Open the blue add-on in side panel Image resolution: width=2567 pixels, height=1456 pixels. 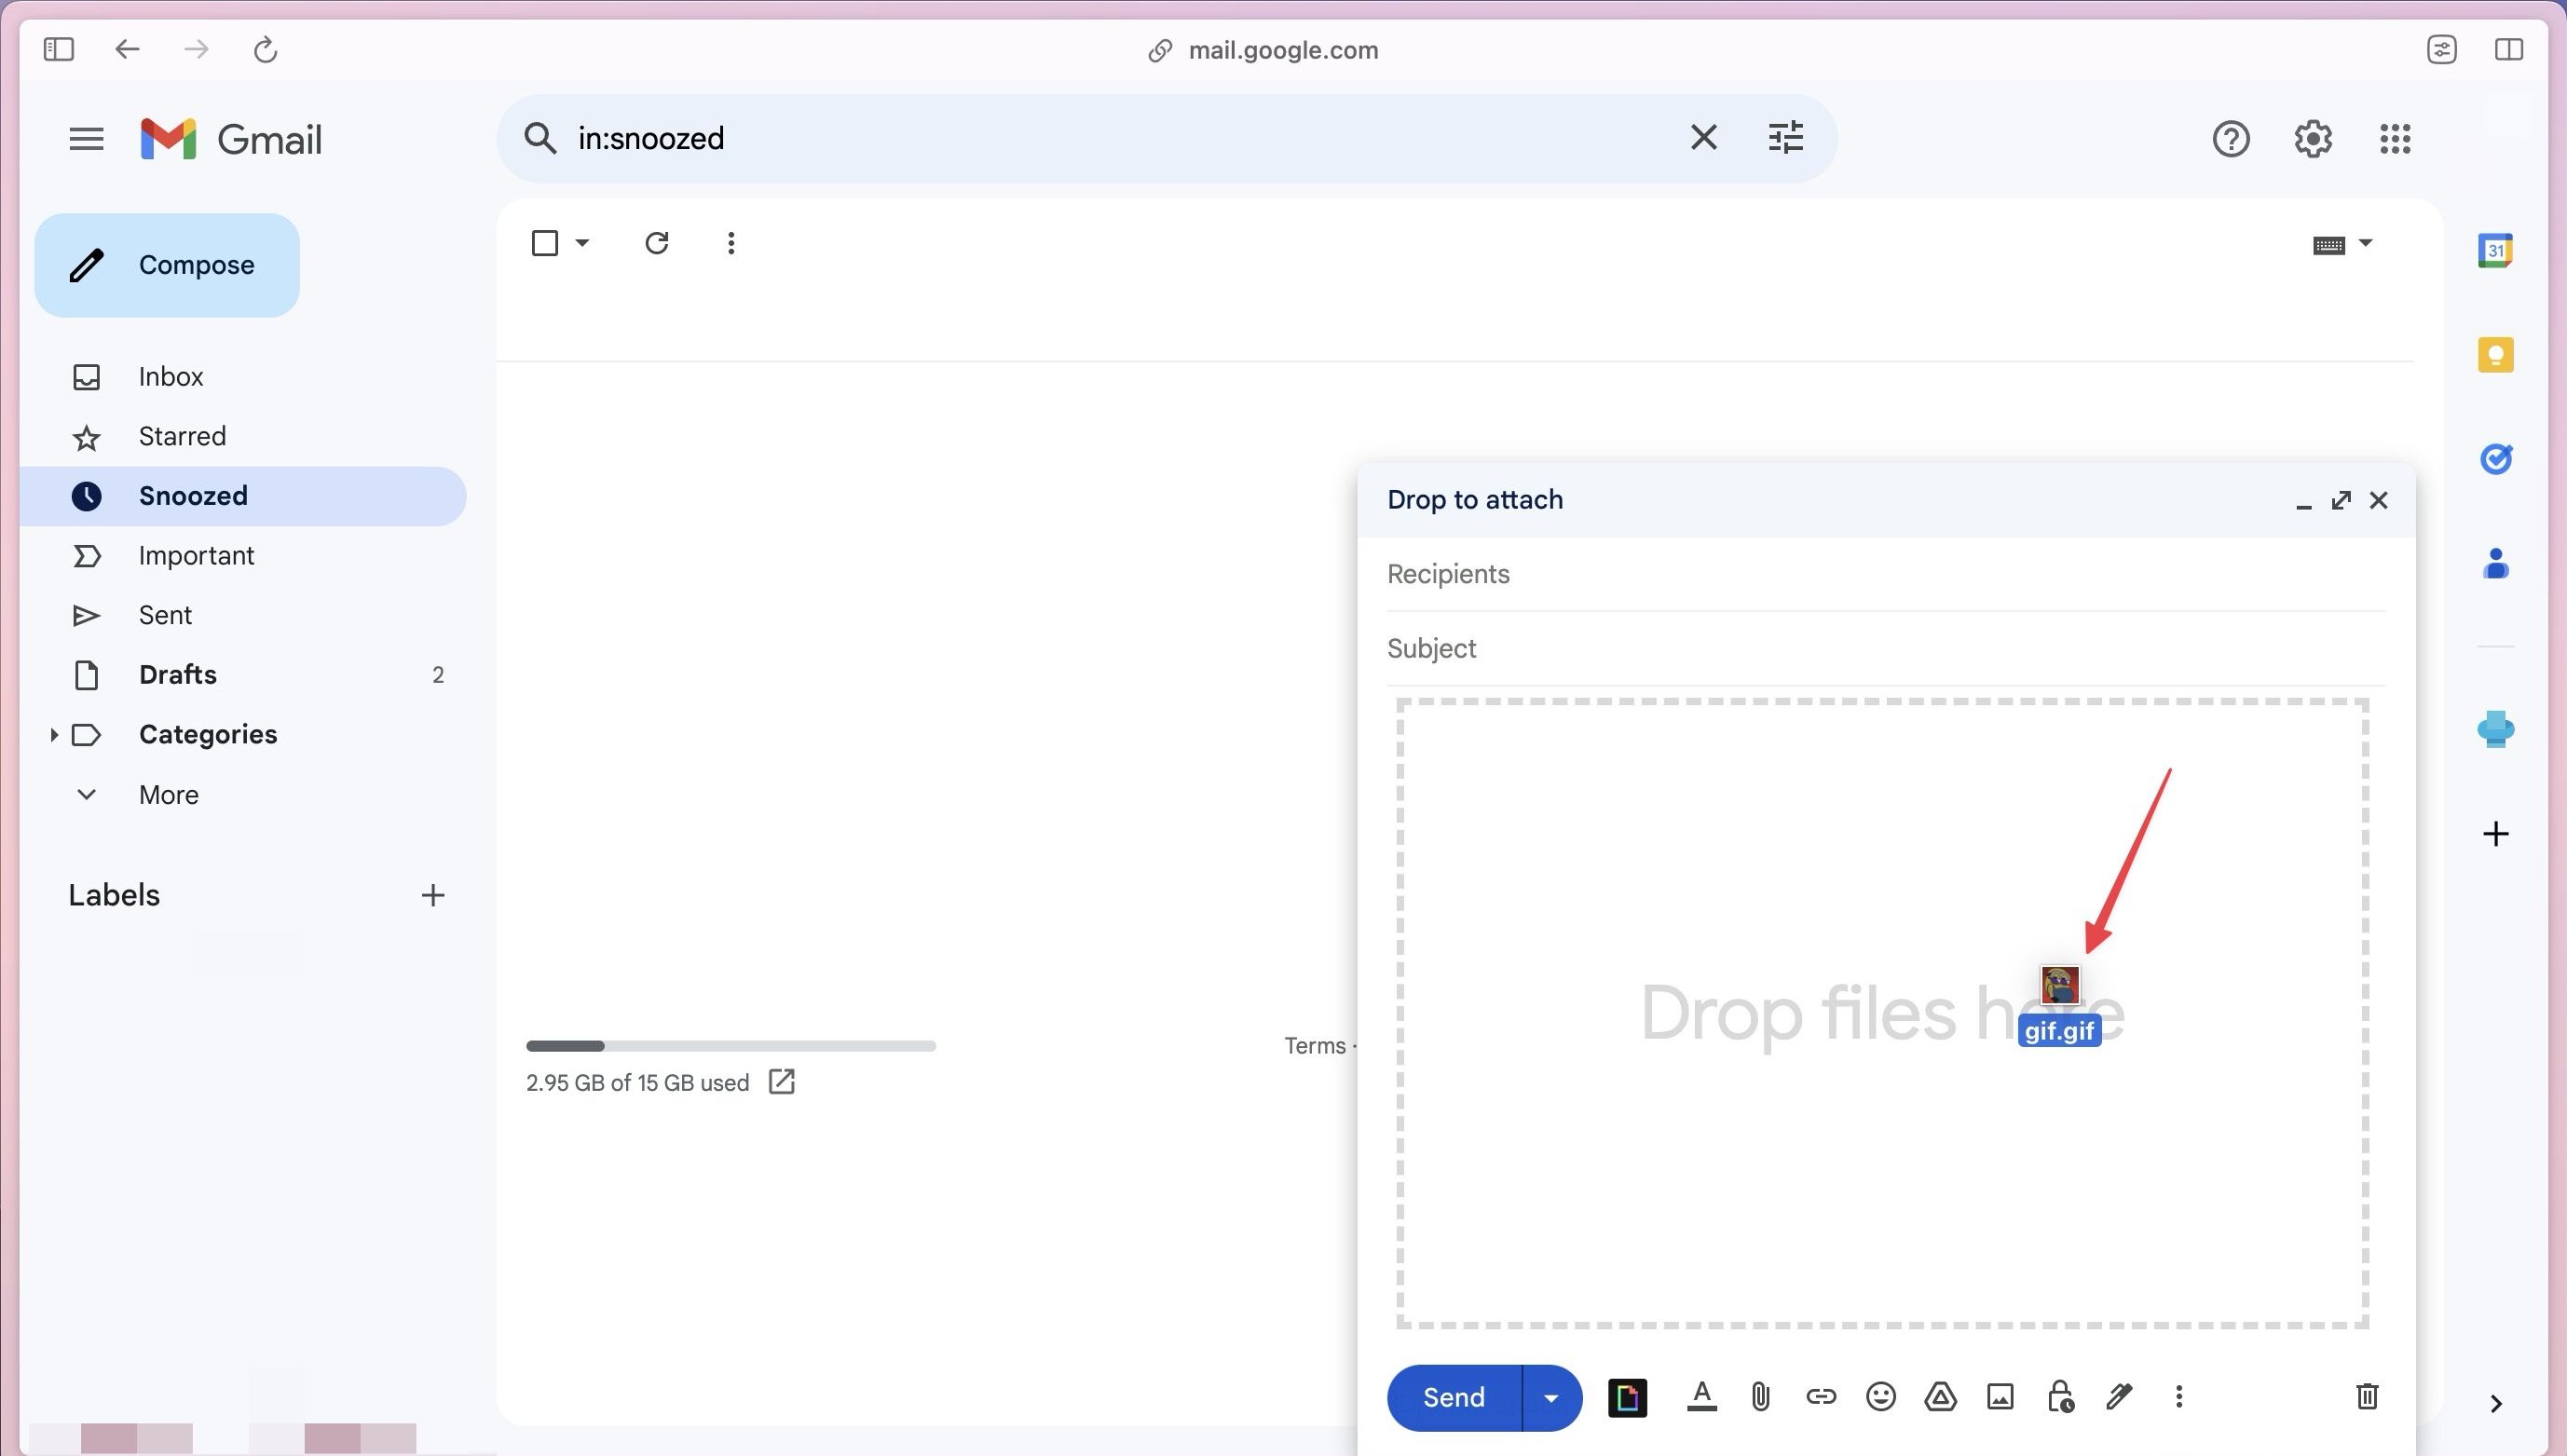click(2495, 729)
